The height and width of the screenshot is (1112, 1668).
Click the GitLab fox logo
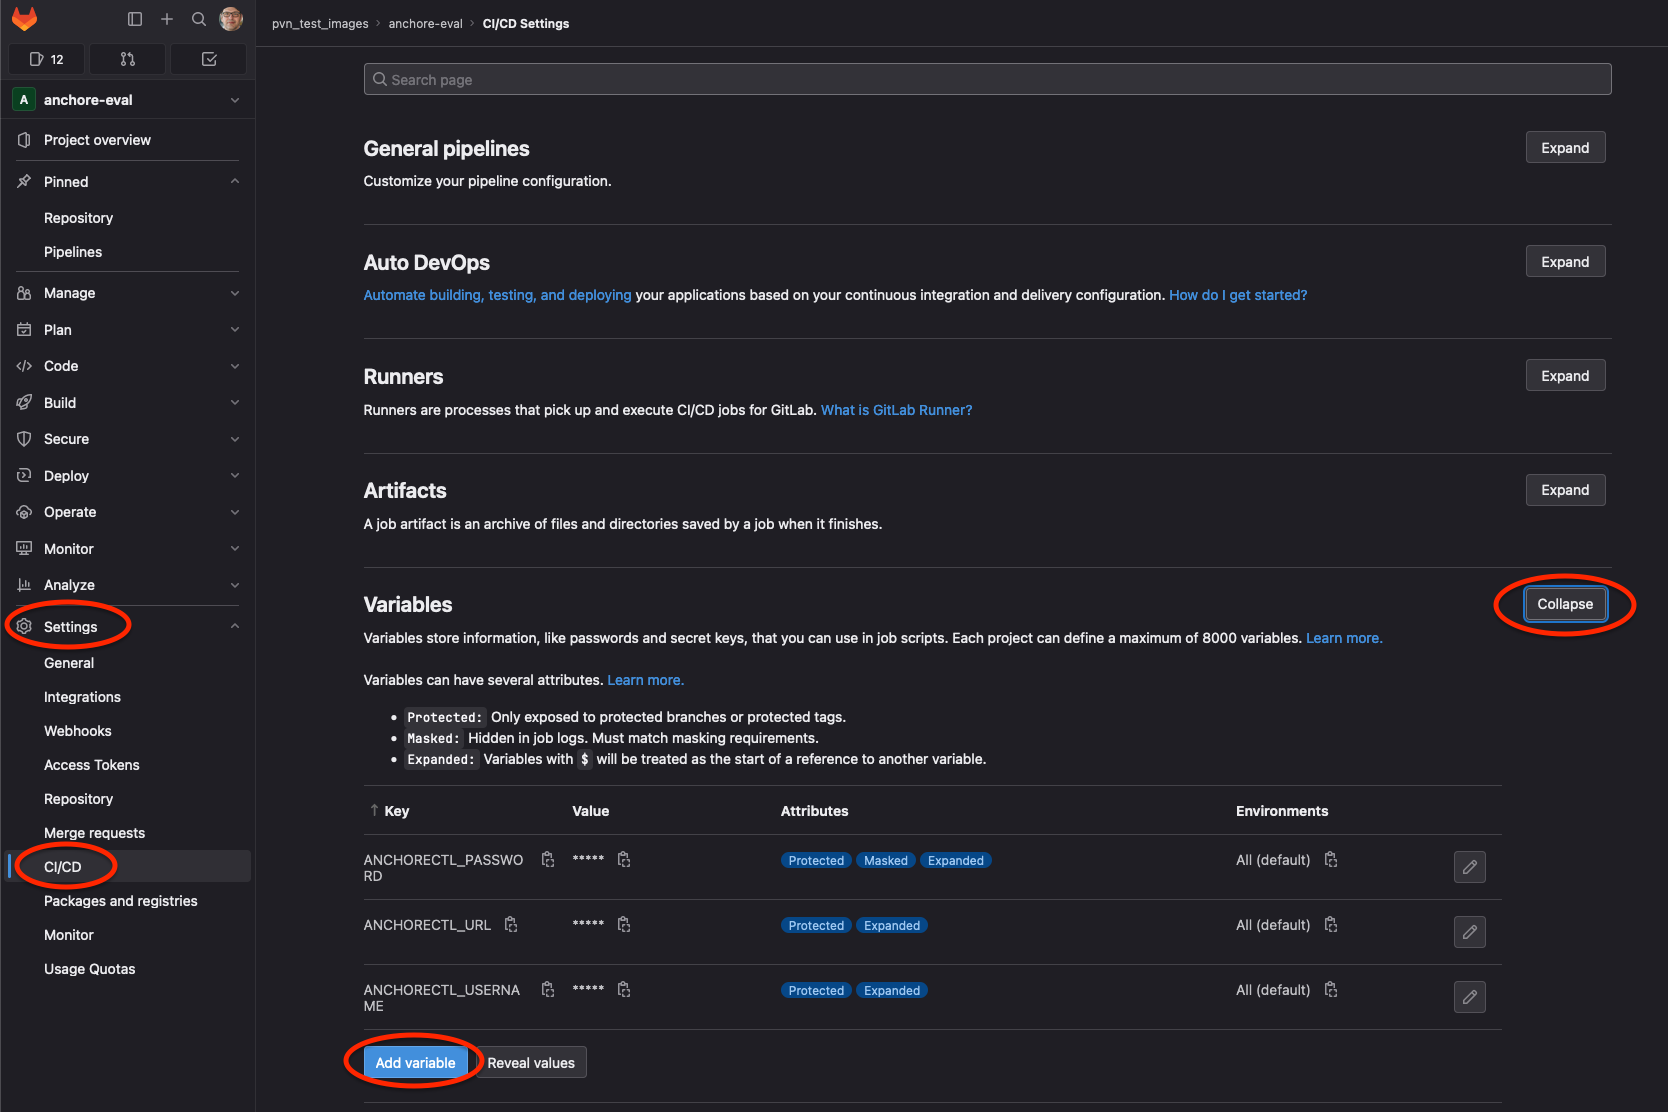[x=24, y=19]
